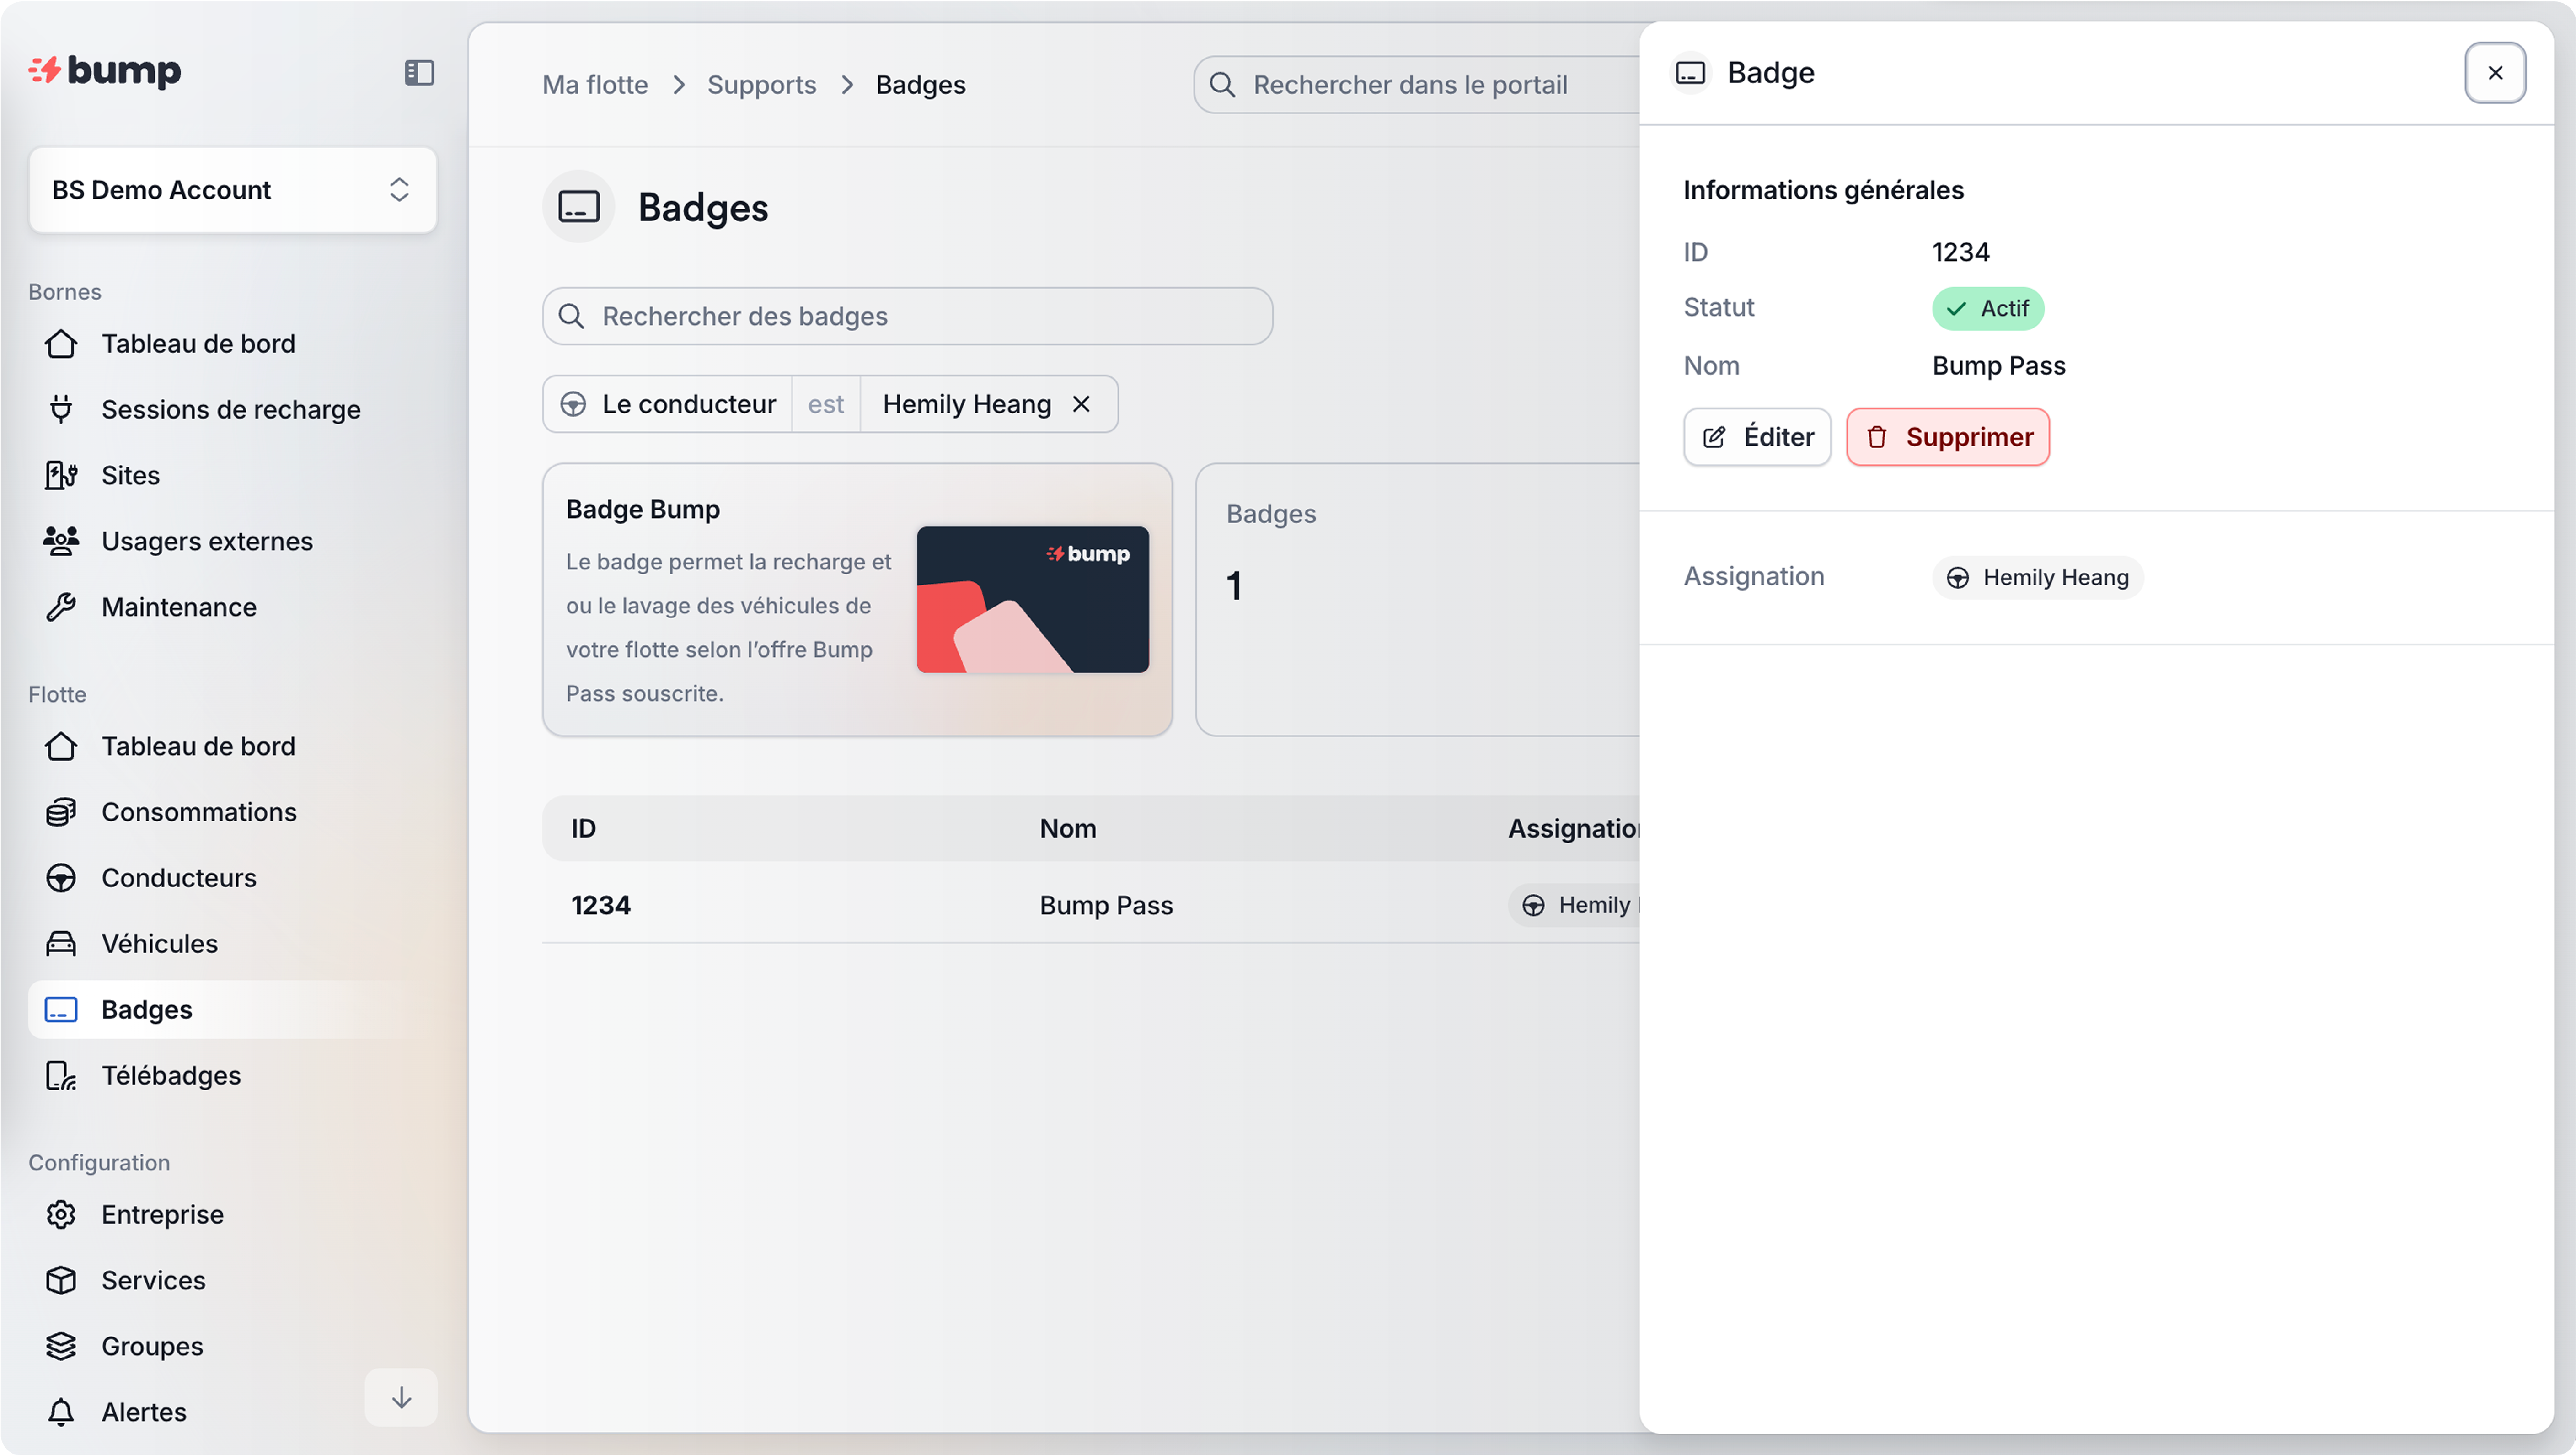
Task: Navigate to Supports breadcrumb link
Action: [761, 85]
